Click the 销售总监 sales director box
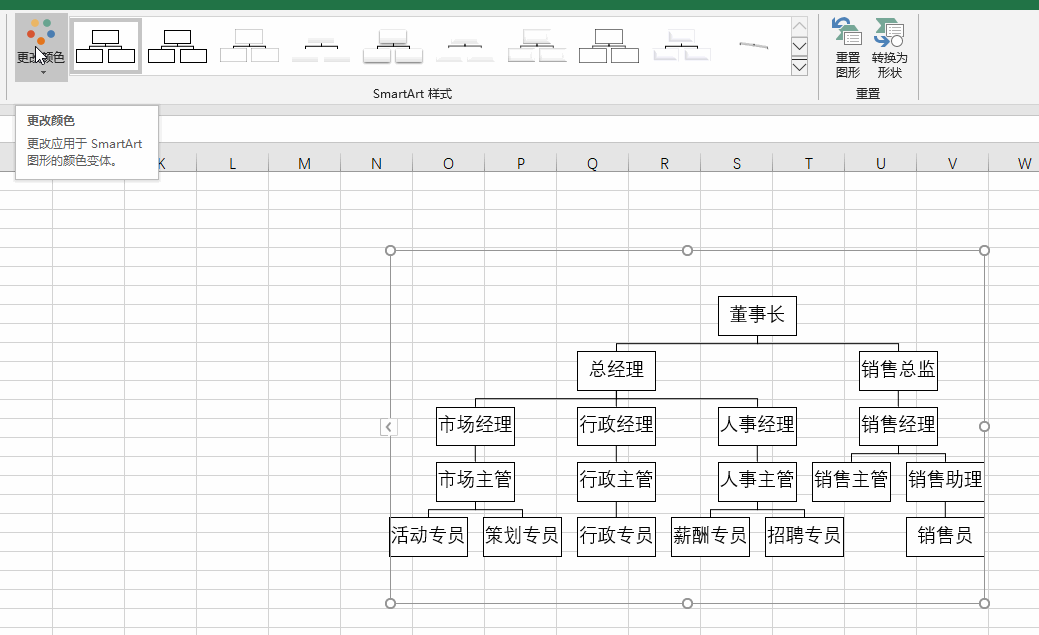The height and width of the screenshot is (635, 1039). [898, 370]
